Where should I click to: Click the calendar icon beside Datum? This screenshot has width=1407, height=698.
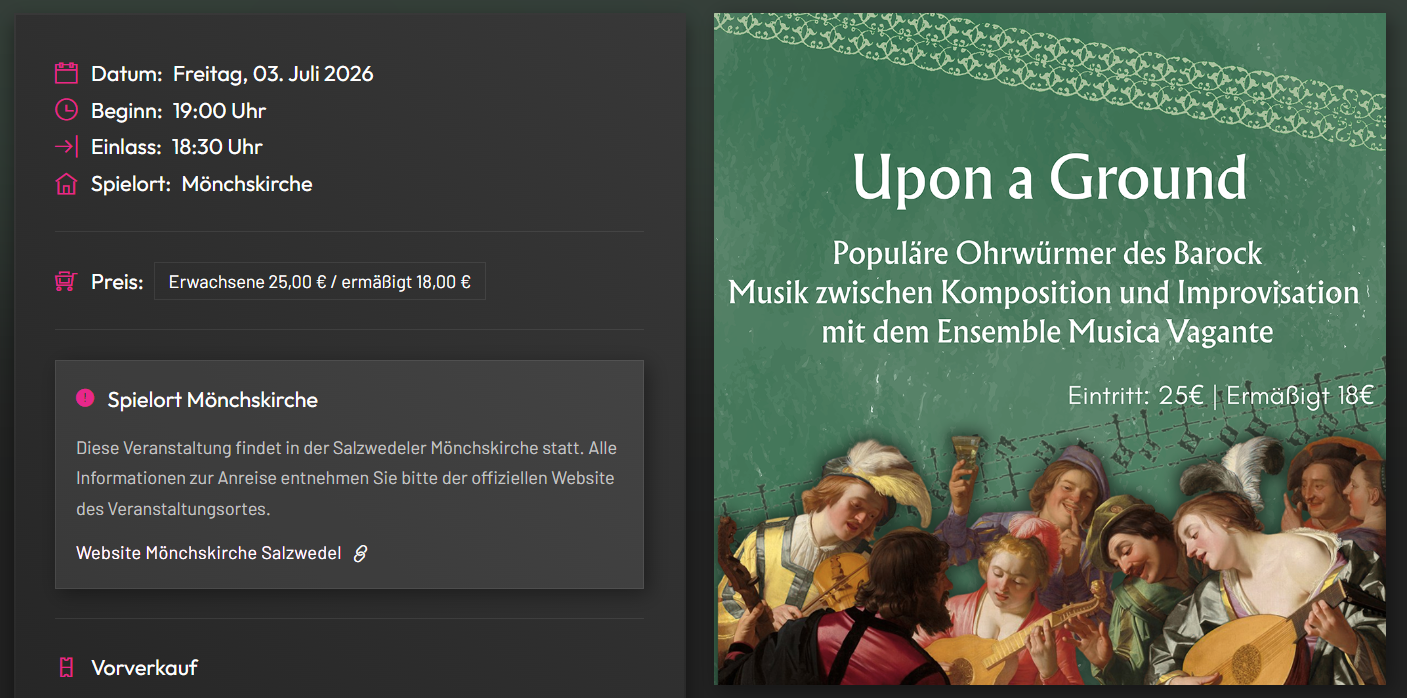pos(66,73)
